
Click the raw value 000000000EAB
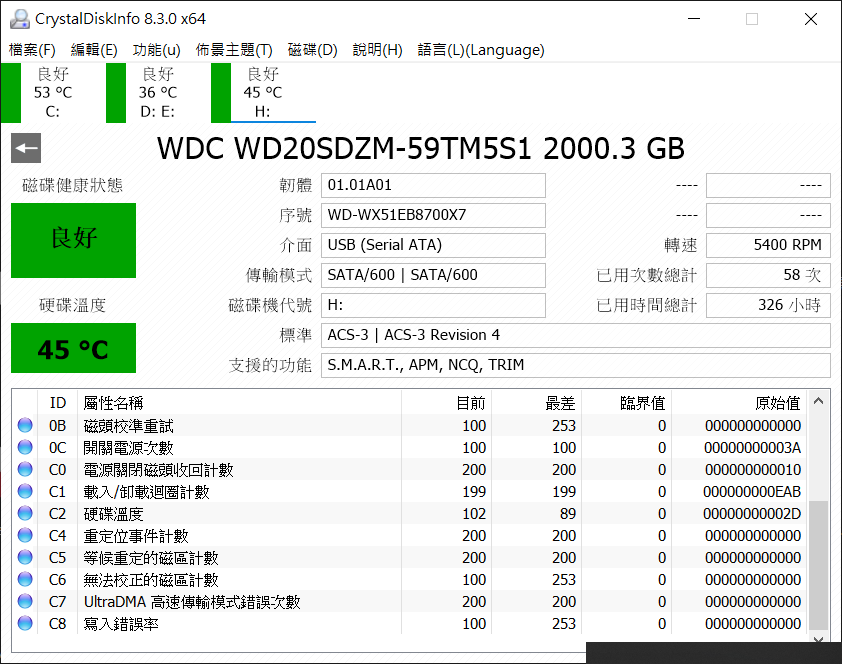point(752,492)
